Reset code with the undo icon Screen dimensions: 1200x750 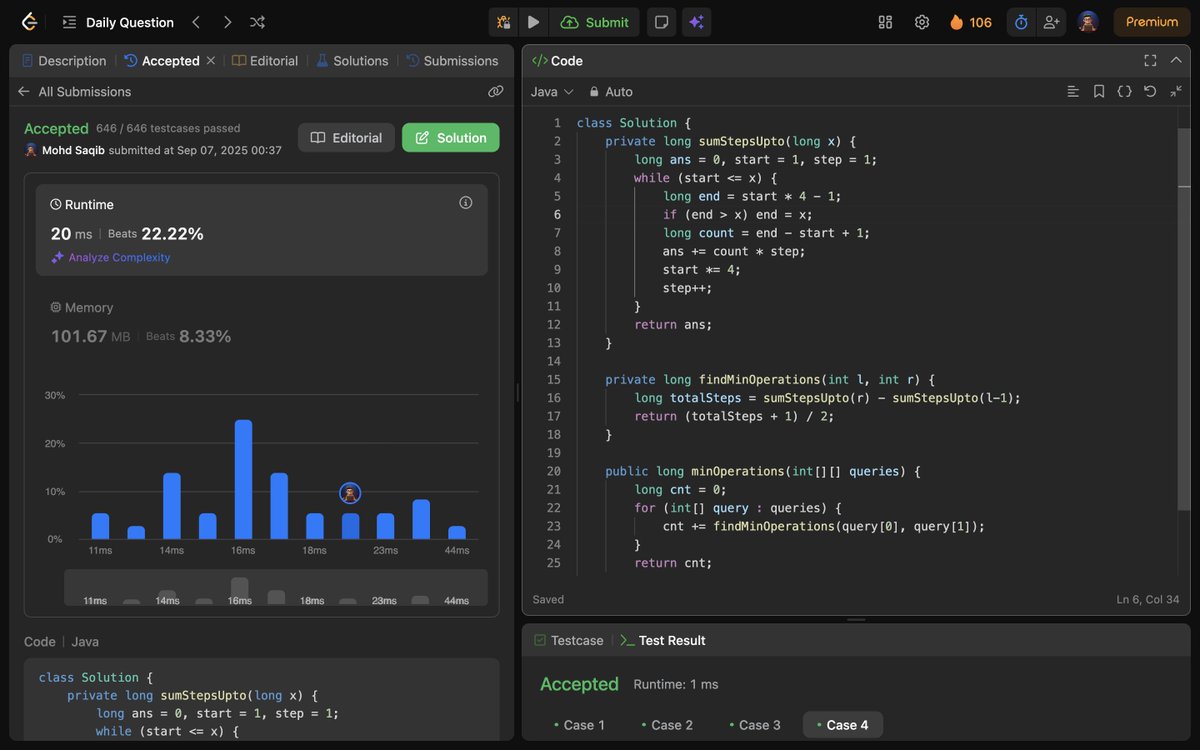(x=1150, y=92)
